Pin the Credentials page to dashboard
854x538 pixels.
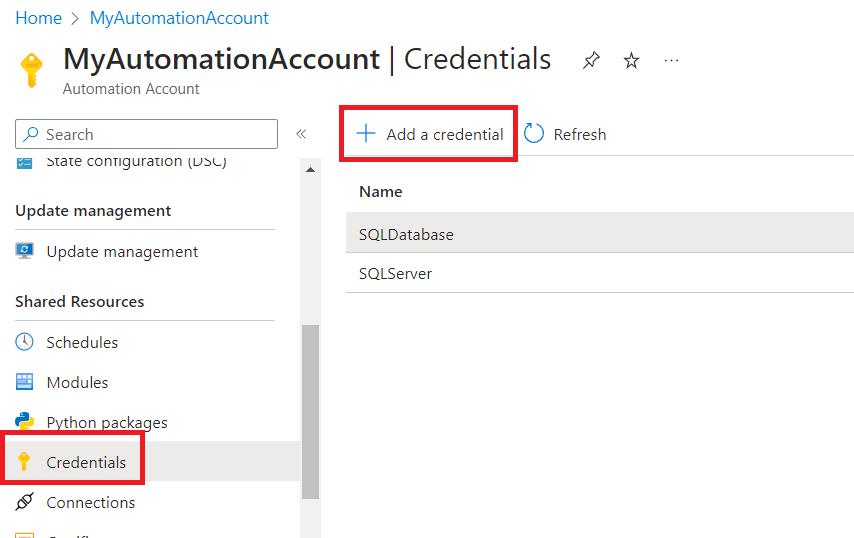click(591, 60)
